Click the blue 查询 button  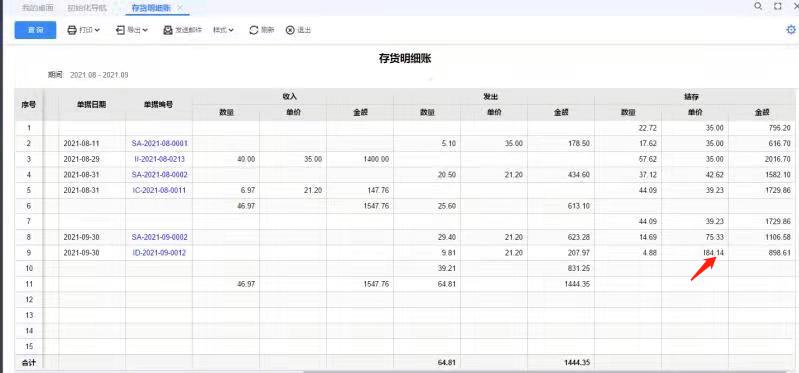click(x=35, y=30)
